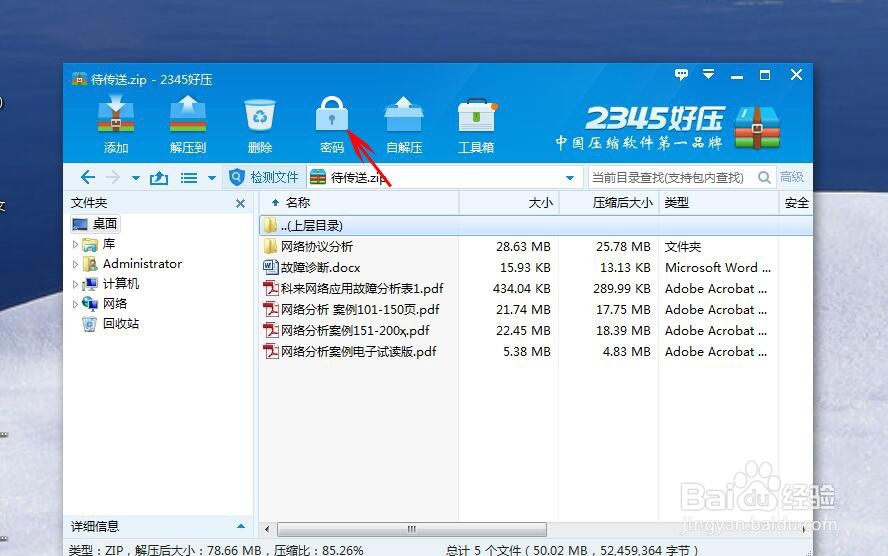This screenshot has width=888, height=556.
Task: Click the PDF icon of 科来网络应用故障分析表1.pdf
Action: coord(271,288)
